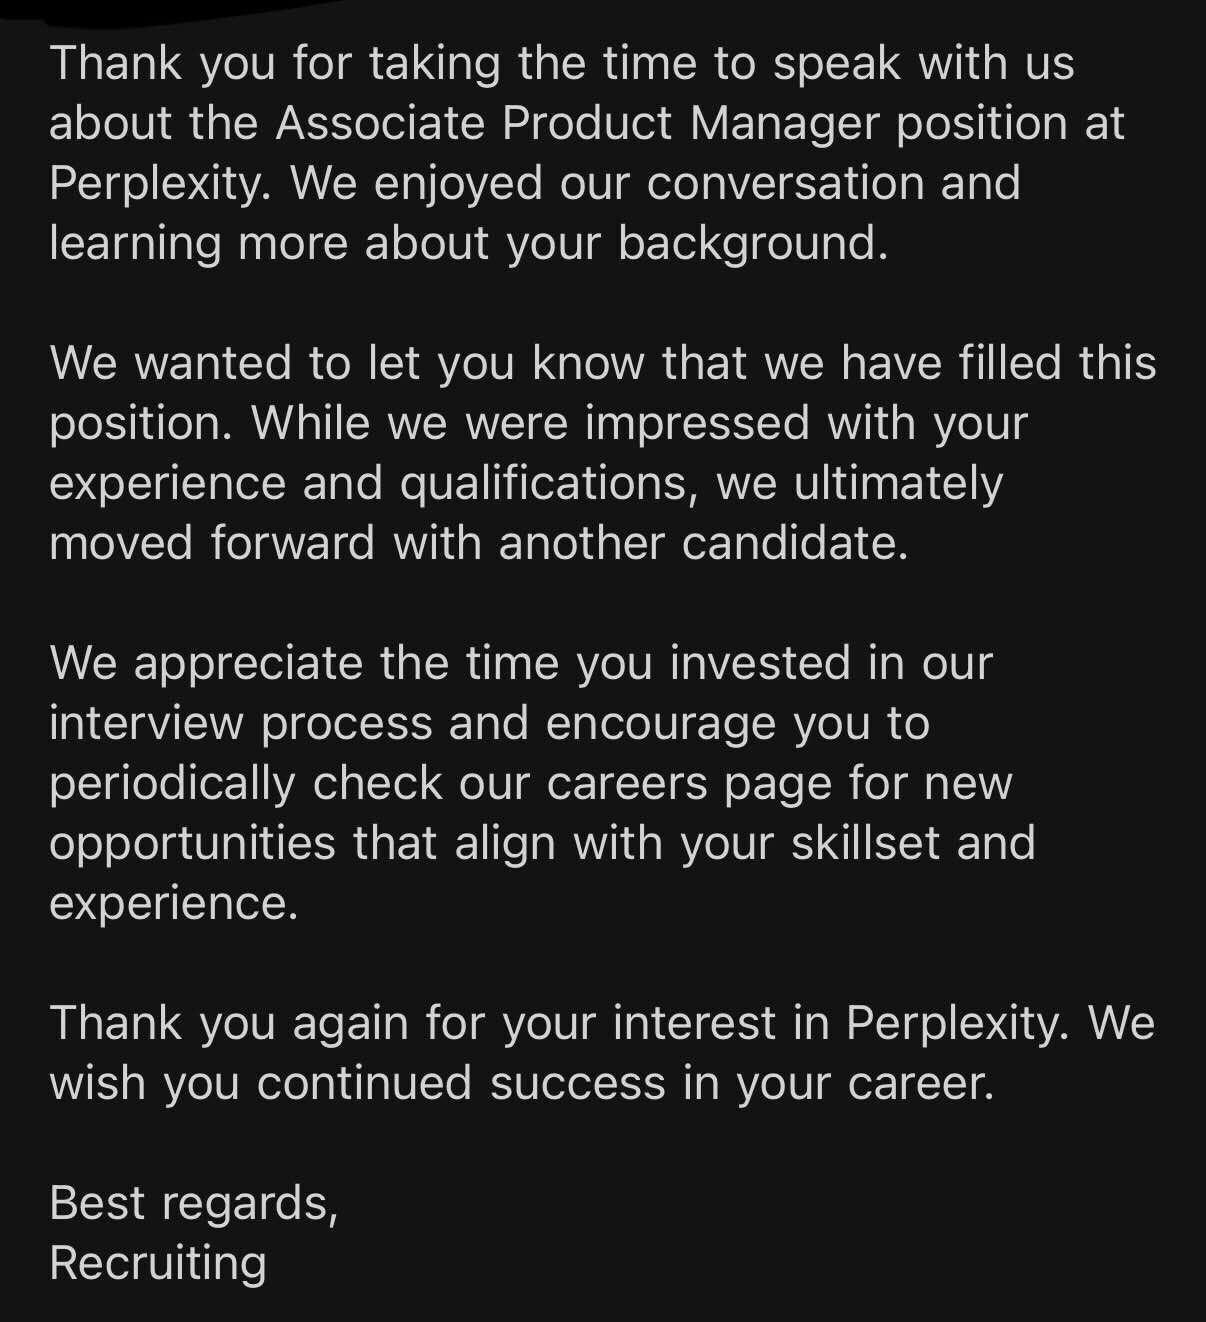Click the phrase "continued success in your career"

[624, 1084]
